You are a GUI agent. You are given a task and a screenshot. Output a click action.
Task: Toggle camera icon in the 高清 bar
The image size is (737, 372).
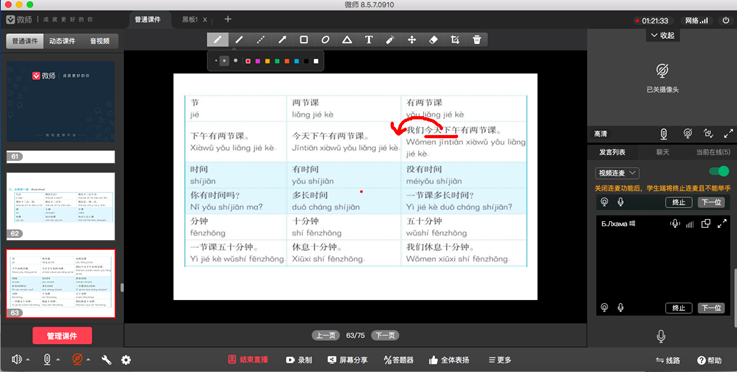(x=687, y=134)
